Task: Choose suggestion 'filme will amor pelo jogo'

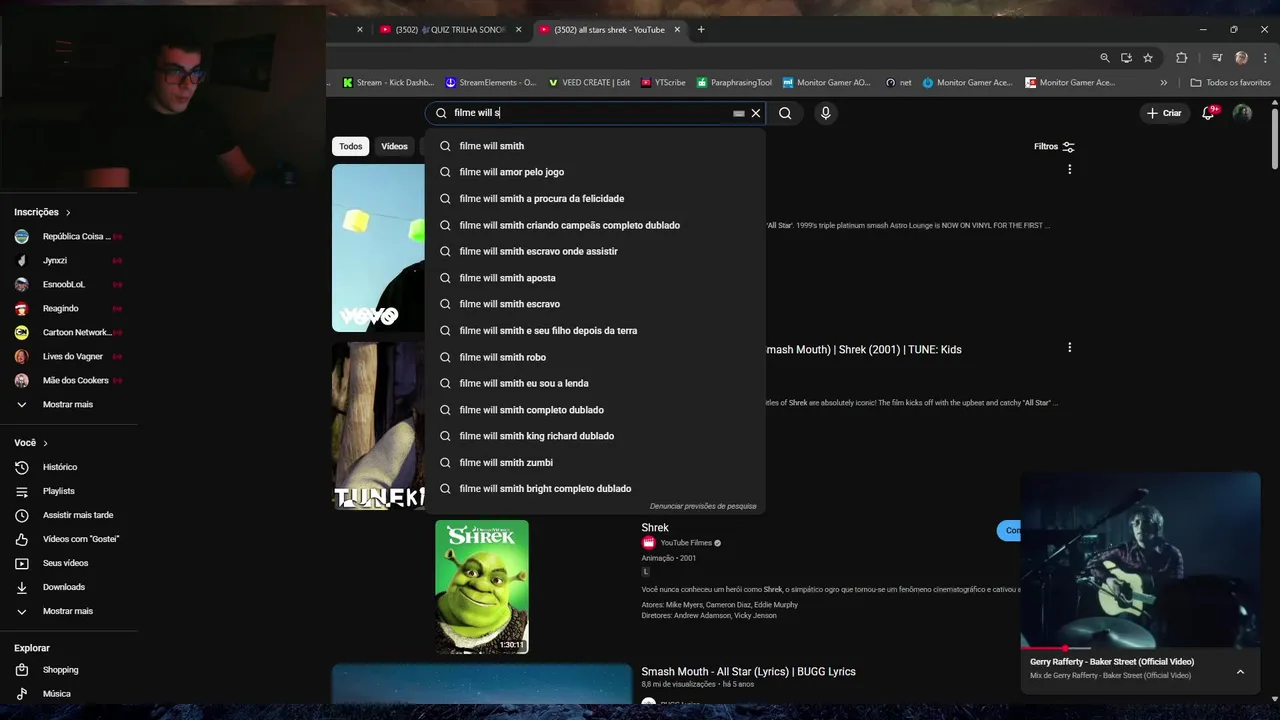Action: (x=595, y=172)
